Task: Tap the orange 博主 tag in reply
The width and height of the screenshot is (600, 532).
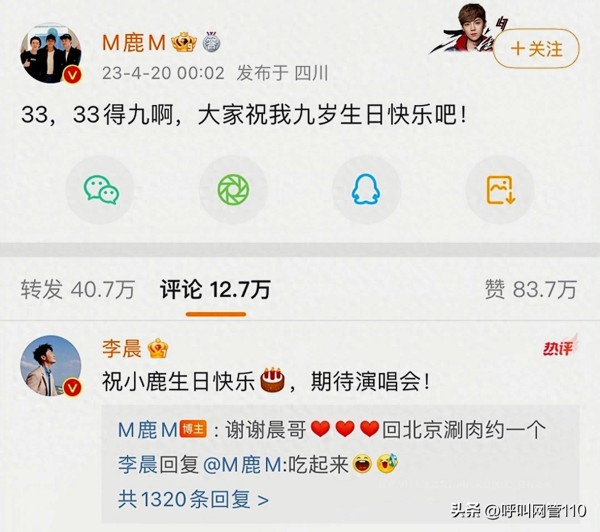Action: [x=193, y=429]
